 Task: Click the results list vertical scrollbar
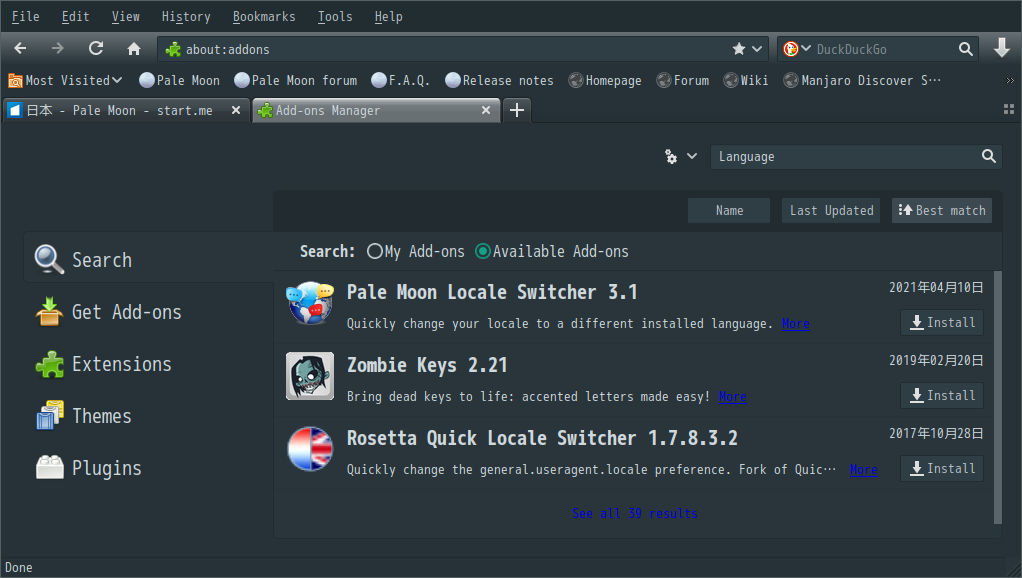point(997,397)
